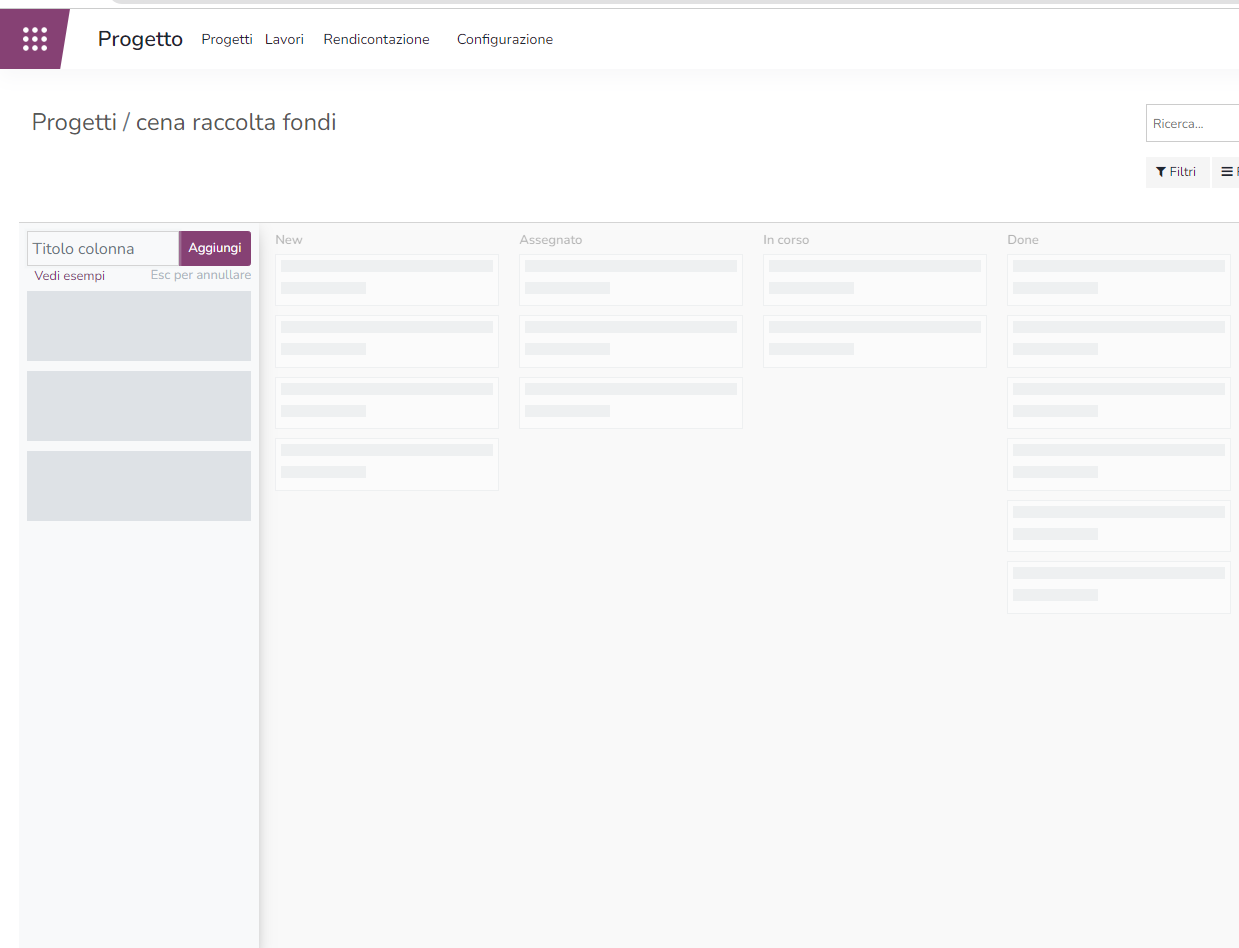Screen dimensions: 1239x948
Task: Click the funnel icon on Filtri
Action: pos(1160,172)
